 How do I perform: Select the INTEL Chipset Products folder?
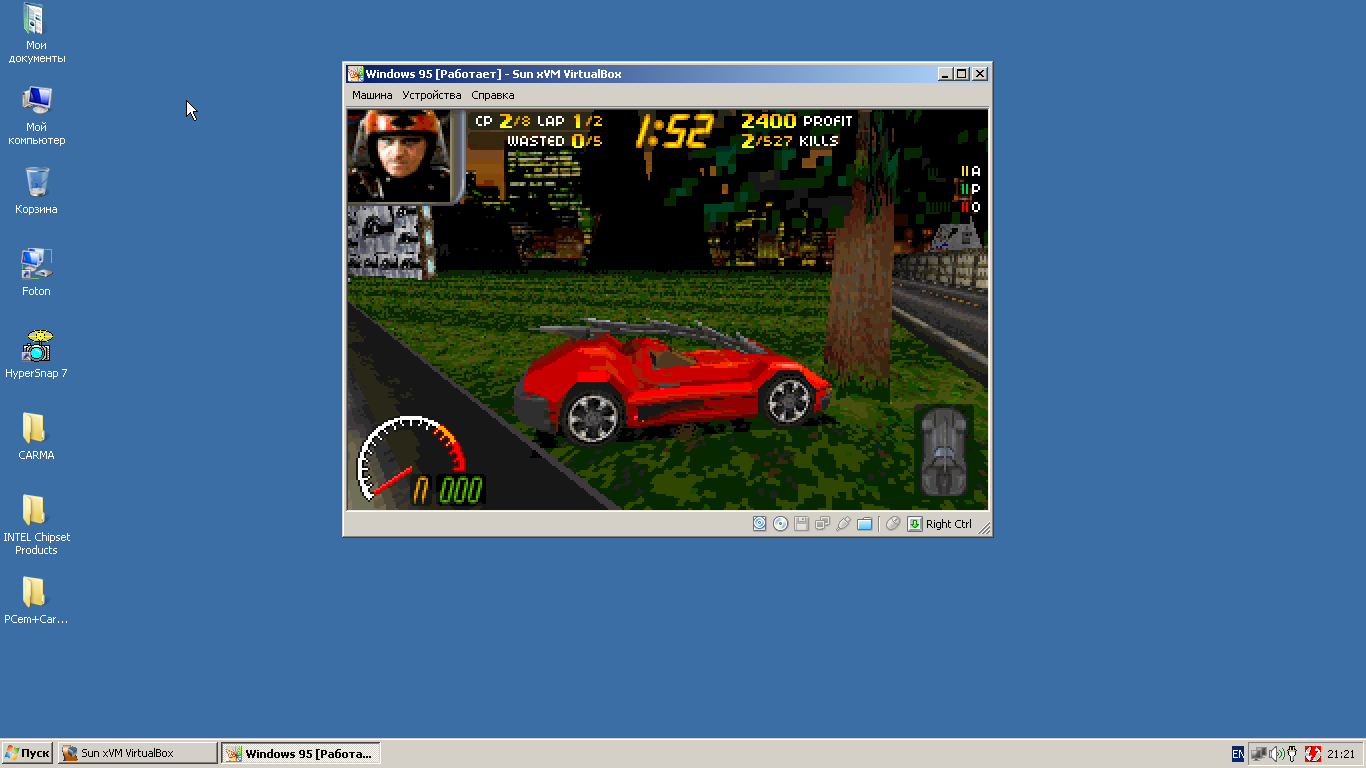pyautogui.click(x=36, y=525)
